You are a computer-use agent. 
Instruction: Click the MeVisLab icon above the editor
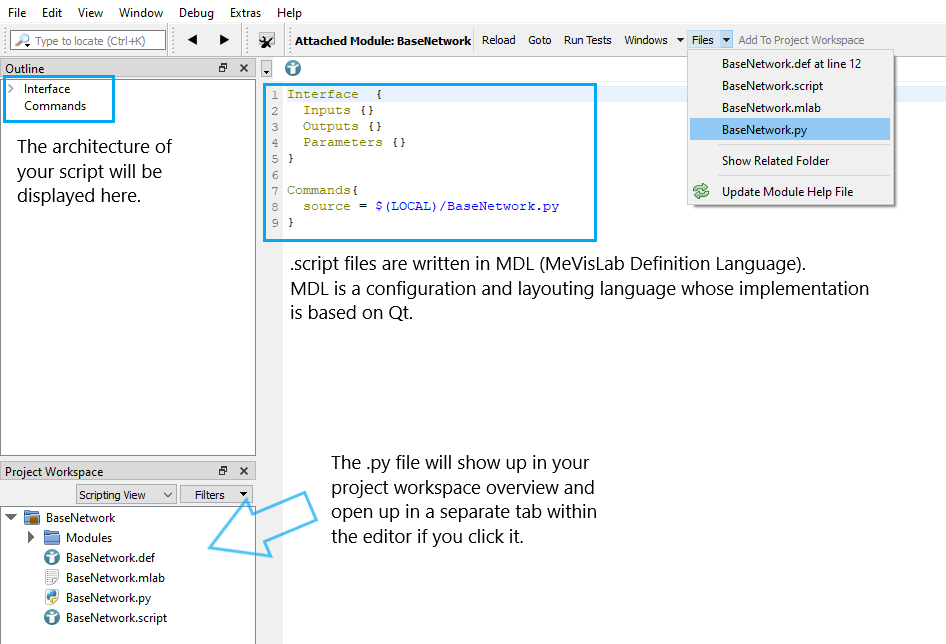[x=293, y=68]
